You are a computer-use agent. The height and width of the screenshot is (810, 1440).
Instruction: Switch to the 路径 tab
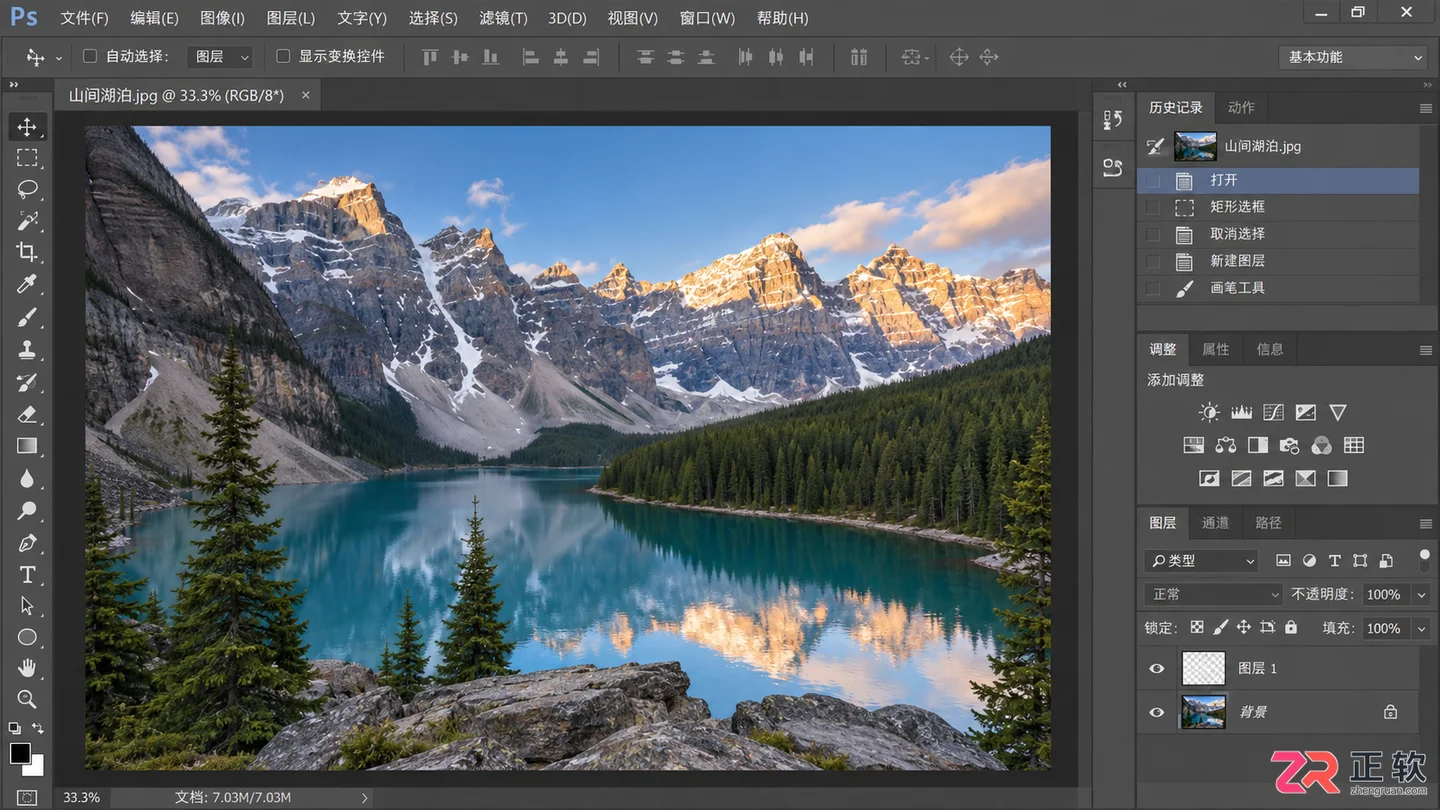(1268, 523)
